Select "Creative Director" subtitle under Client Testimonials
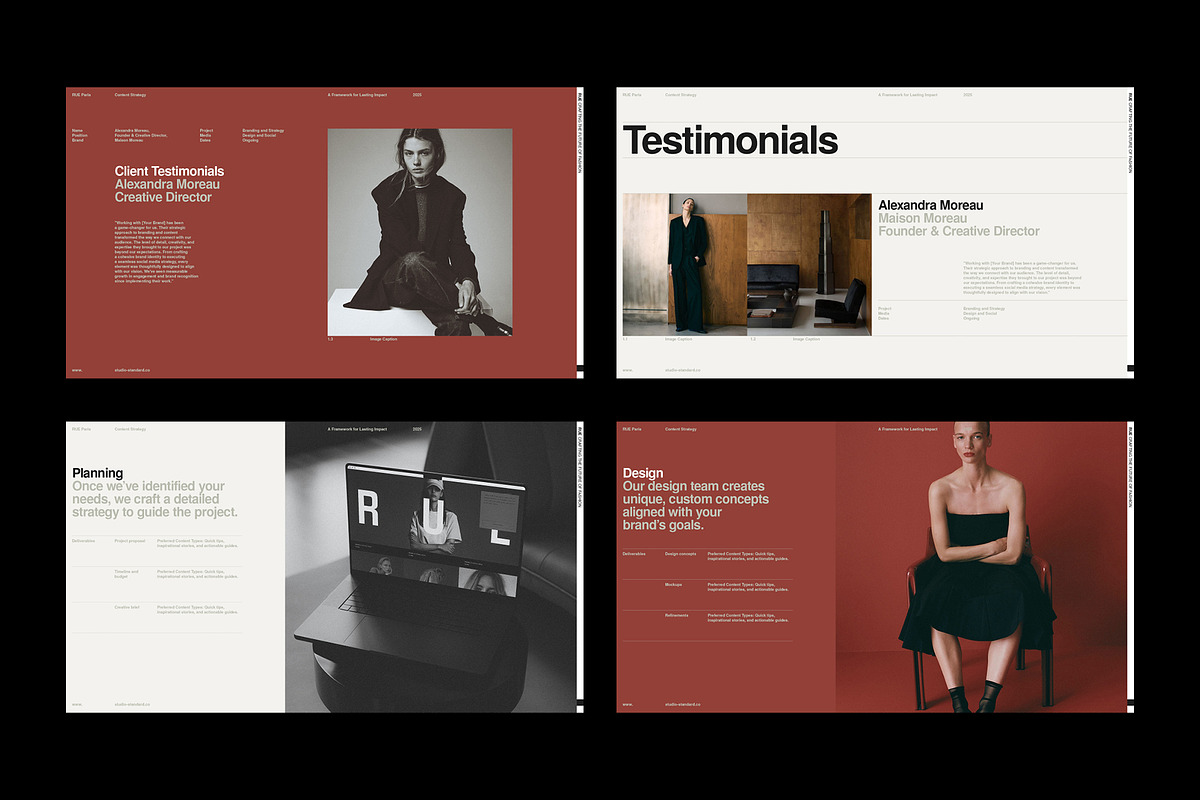Viewport: 1200px width, 800px height. [163, 198]
